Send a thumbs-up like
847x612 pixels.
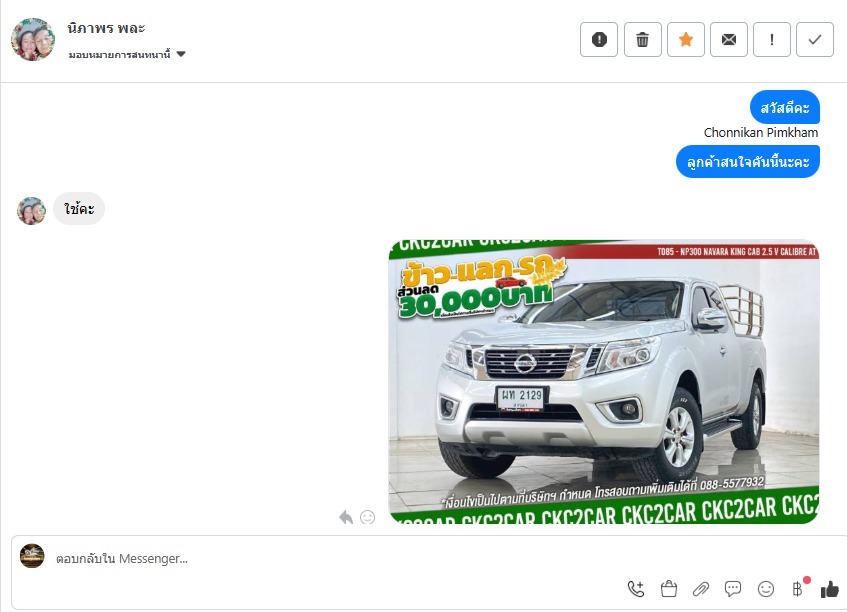(830, 589)
